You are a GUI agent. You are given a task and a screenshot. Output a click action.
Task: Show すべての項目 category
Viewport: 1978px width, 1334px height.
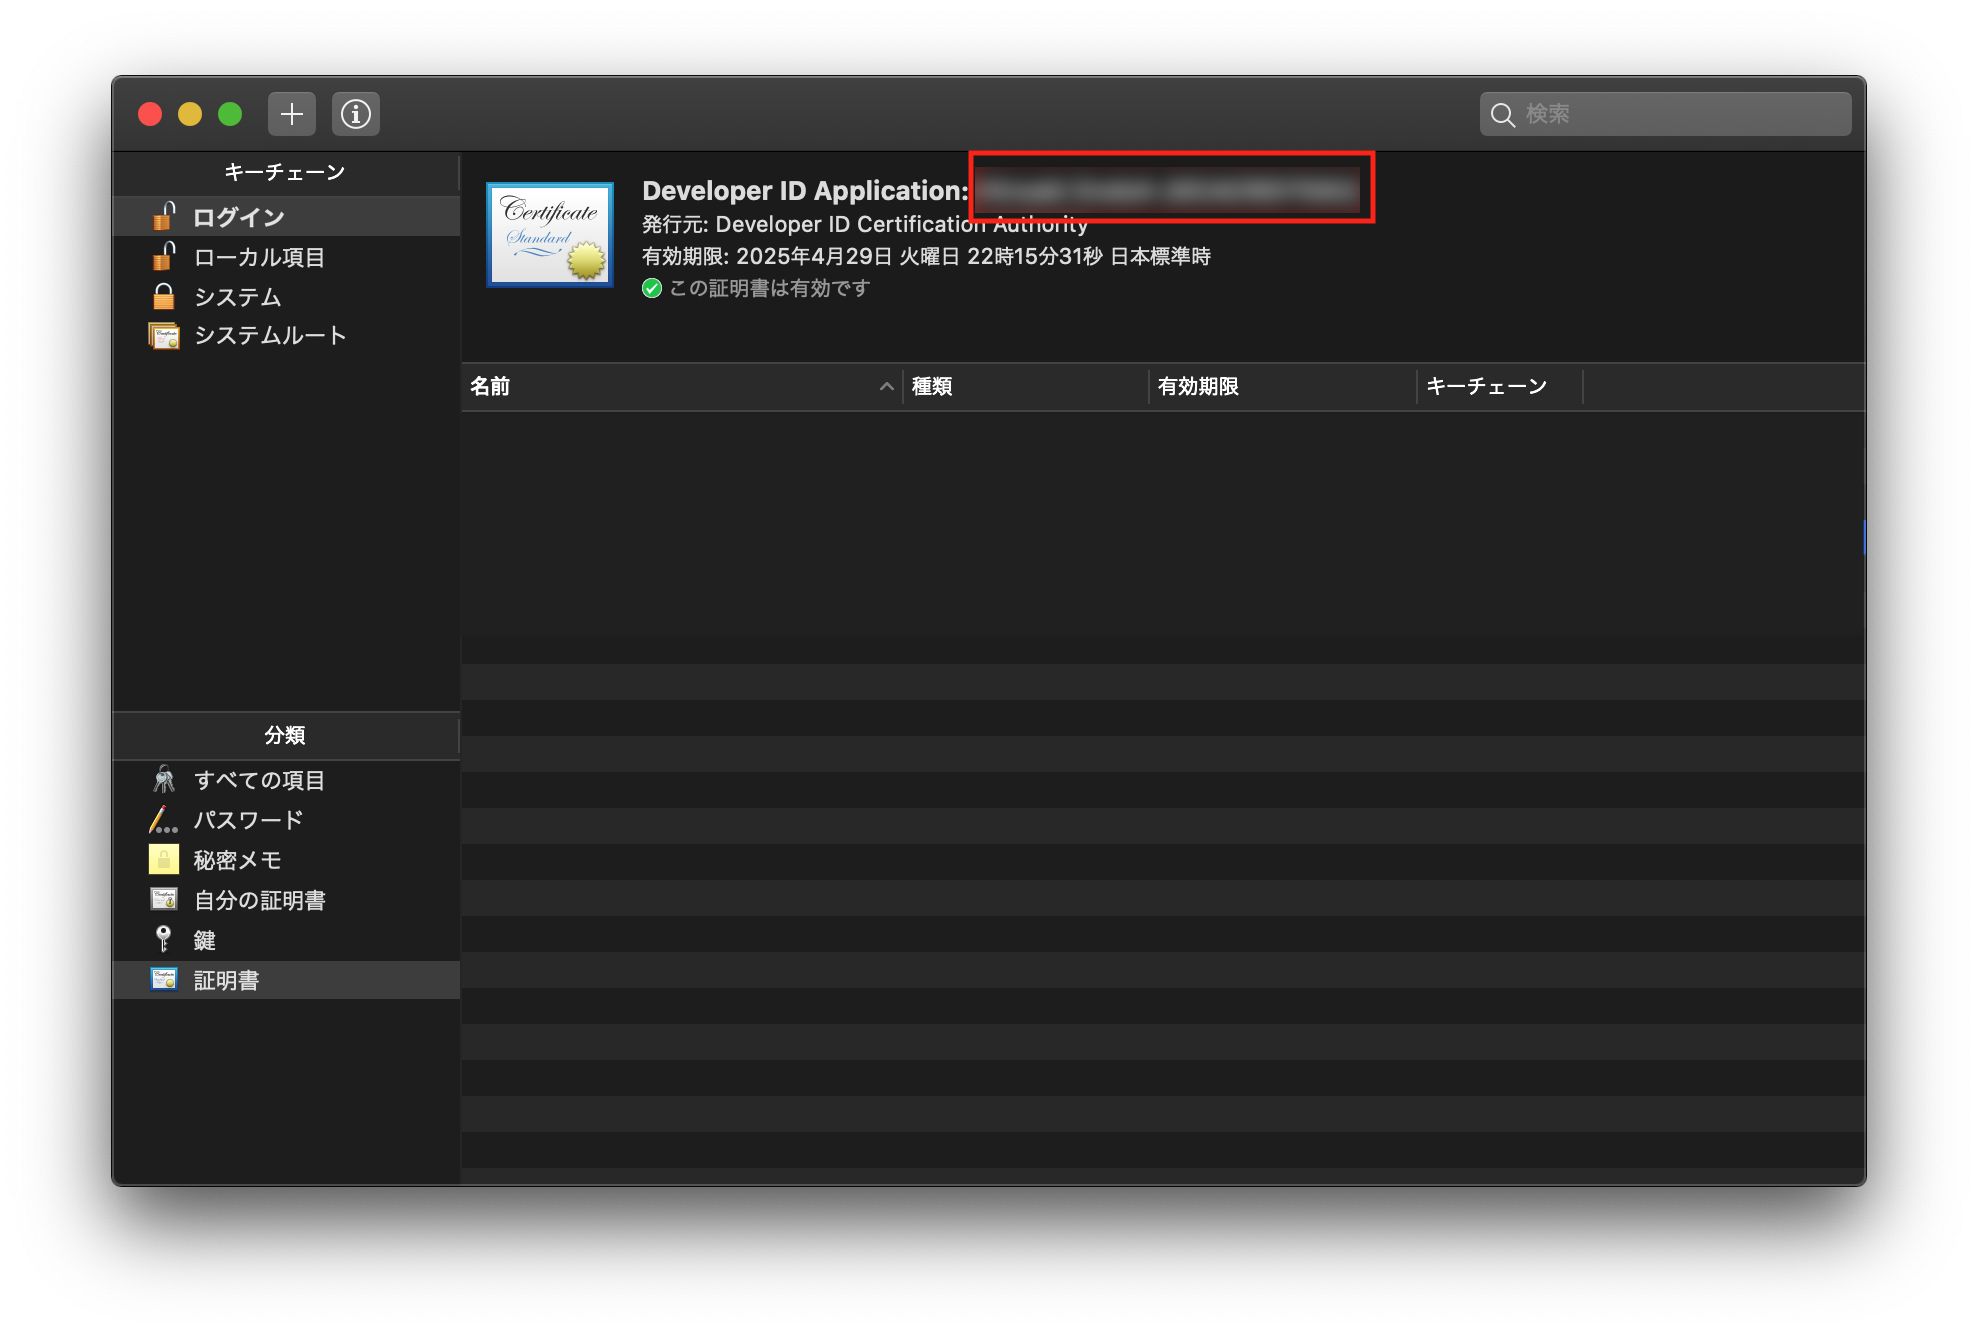[258, 780]
